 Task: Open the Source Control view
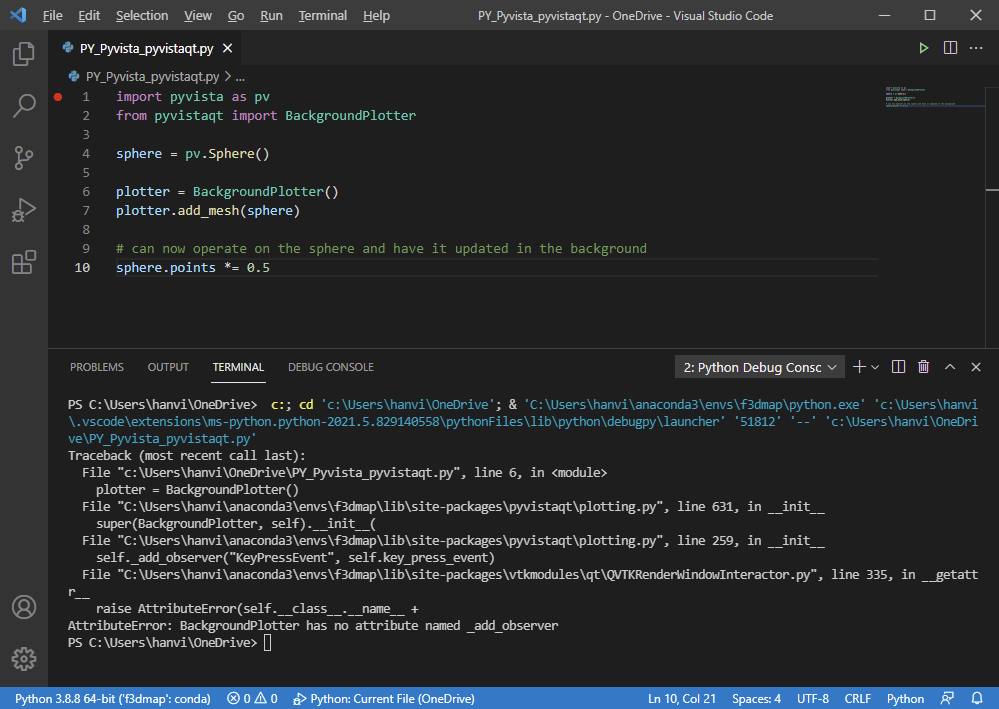click(23, 158)
